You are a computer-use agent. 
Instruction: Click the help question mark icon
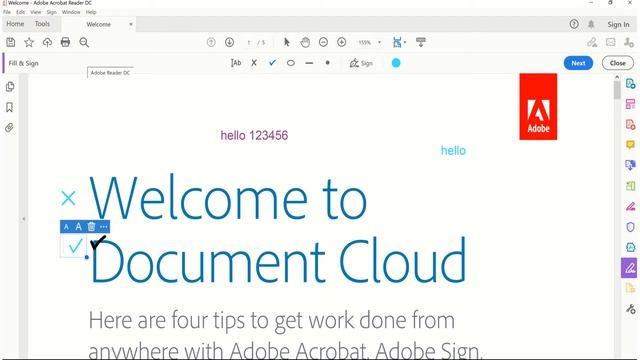[x=574, y=24]
